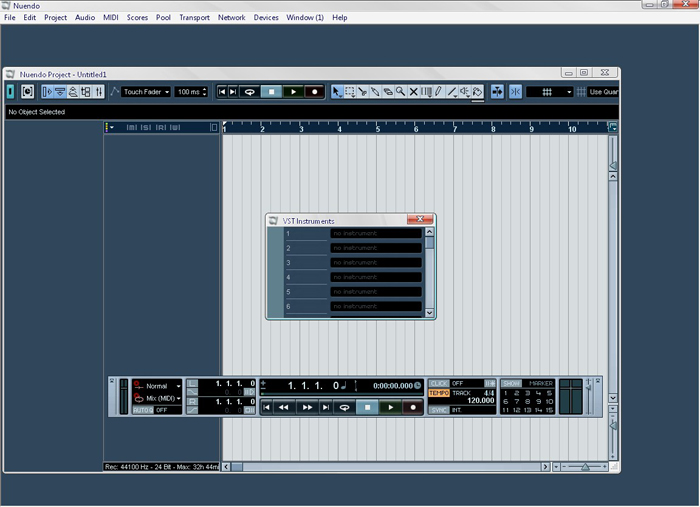Screen dimensions: 700x507
Task: Open VST instrument slot 1 selector
Action: tap(376, 233)
